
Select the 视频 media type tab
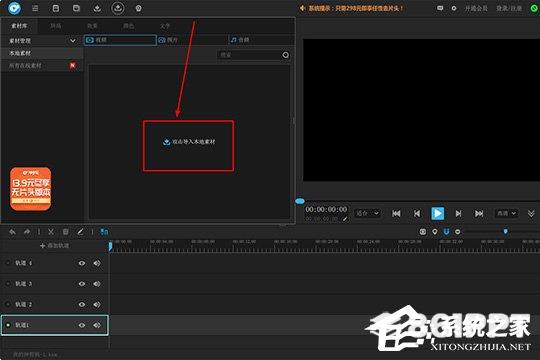point(120,40)
